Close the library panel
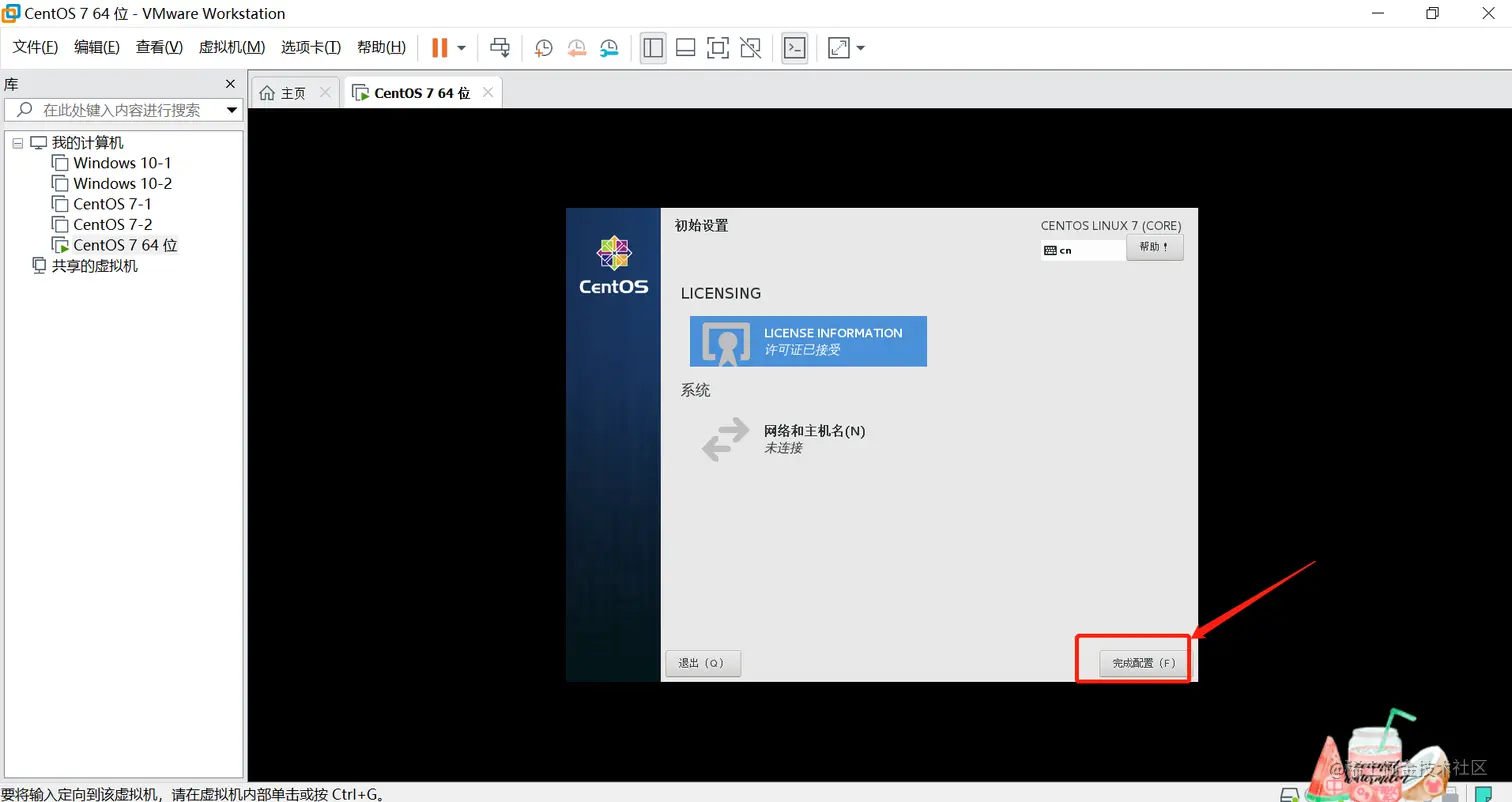 point(230,84)
